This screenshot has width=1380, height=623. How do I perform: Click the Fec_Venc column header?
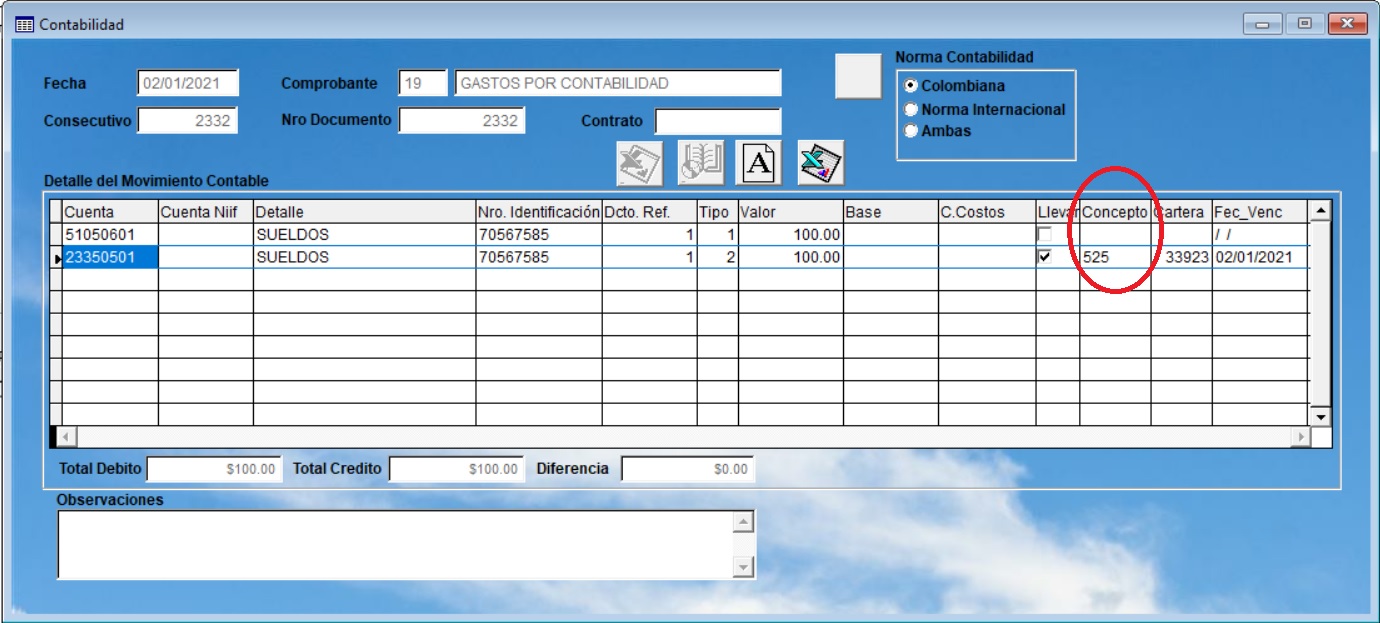click(x=1260, y=212)
